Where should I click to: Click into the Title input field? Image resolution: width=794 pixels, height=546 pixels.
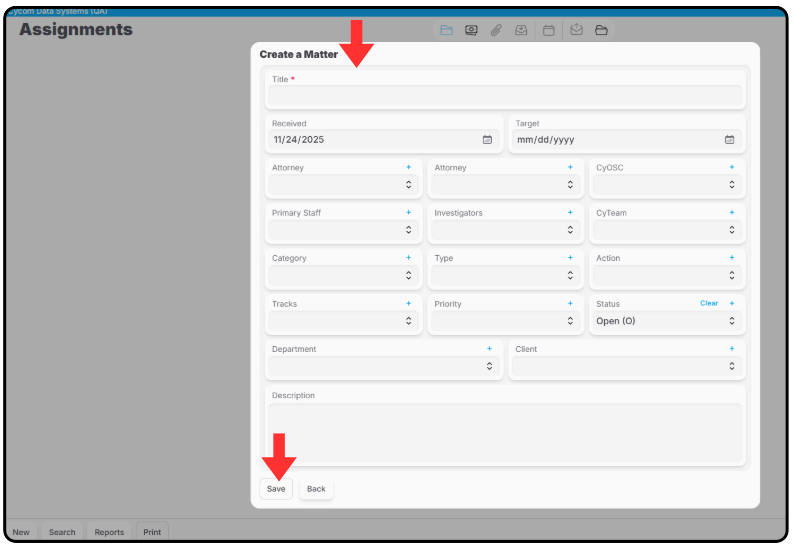505,95
